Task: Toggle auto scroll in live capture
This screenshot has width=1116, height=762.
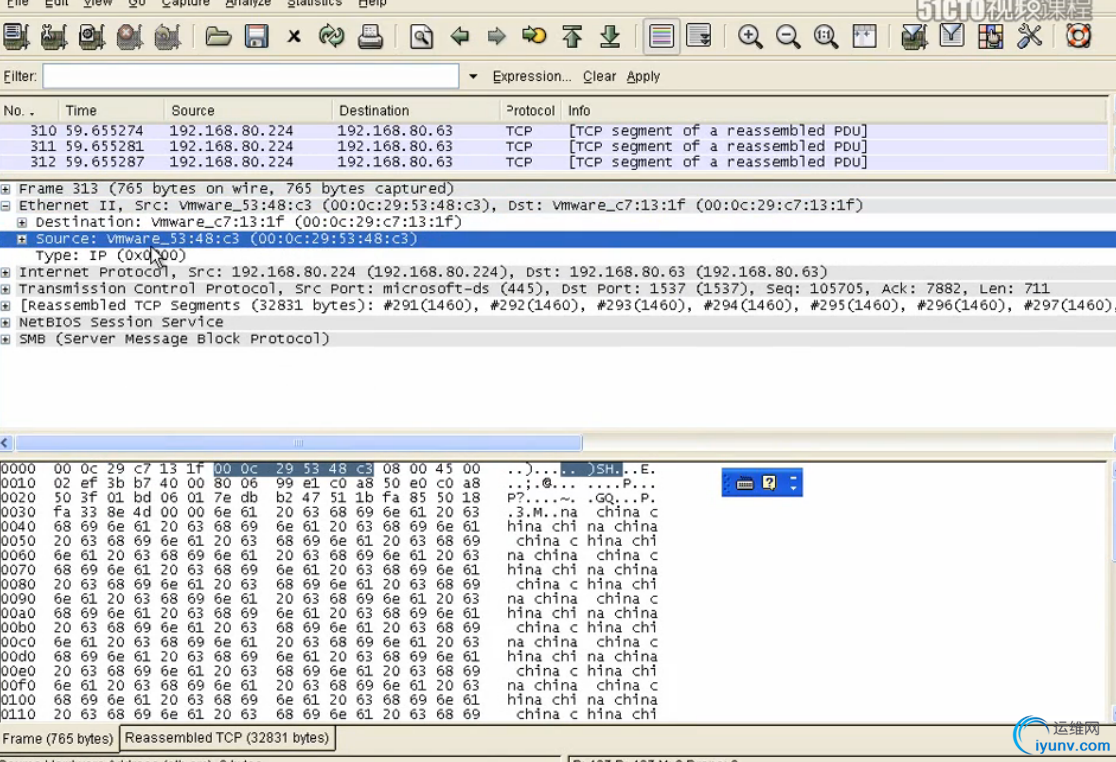Action: (699, 37)
